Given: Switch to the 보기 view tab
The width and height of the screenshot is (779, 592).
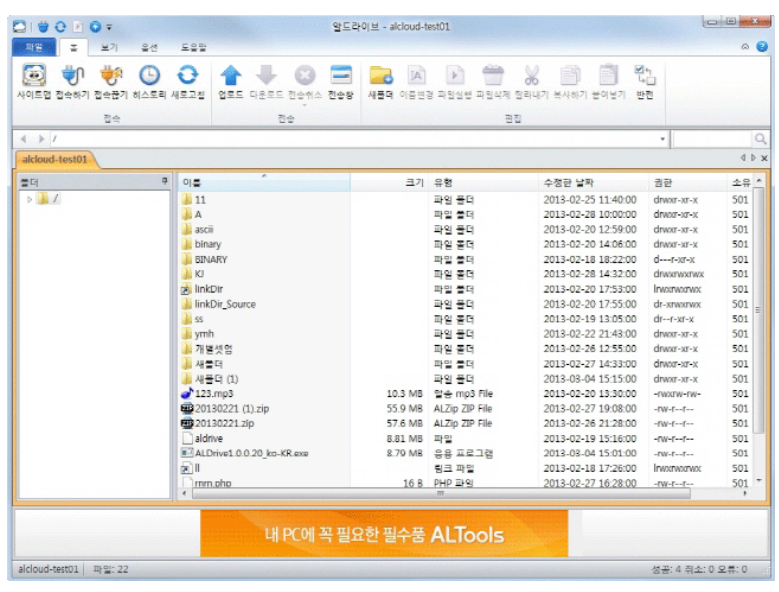Looking at the screenshot, I should point(109,48).
